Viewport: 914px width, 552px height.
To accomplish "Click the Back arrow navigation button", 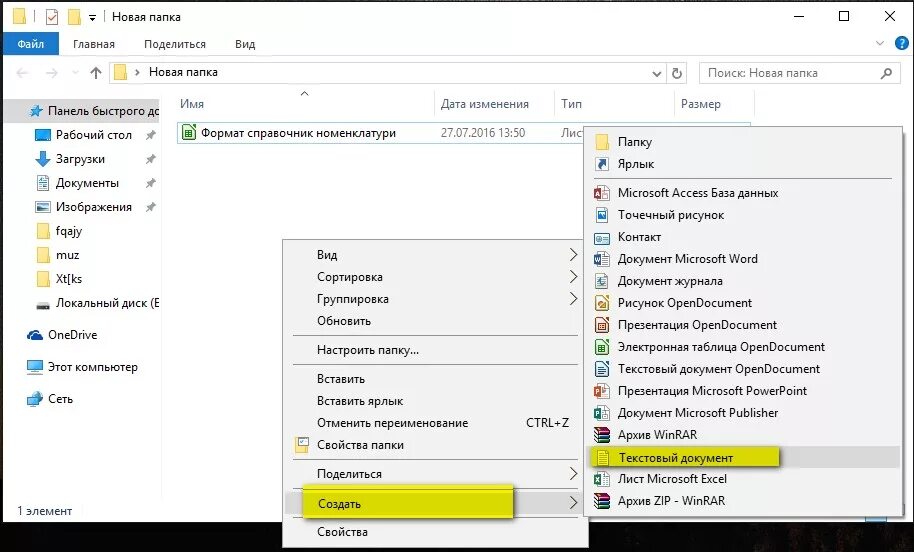I will coord(23,73).
